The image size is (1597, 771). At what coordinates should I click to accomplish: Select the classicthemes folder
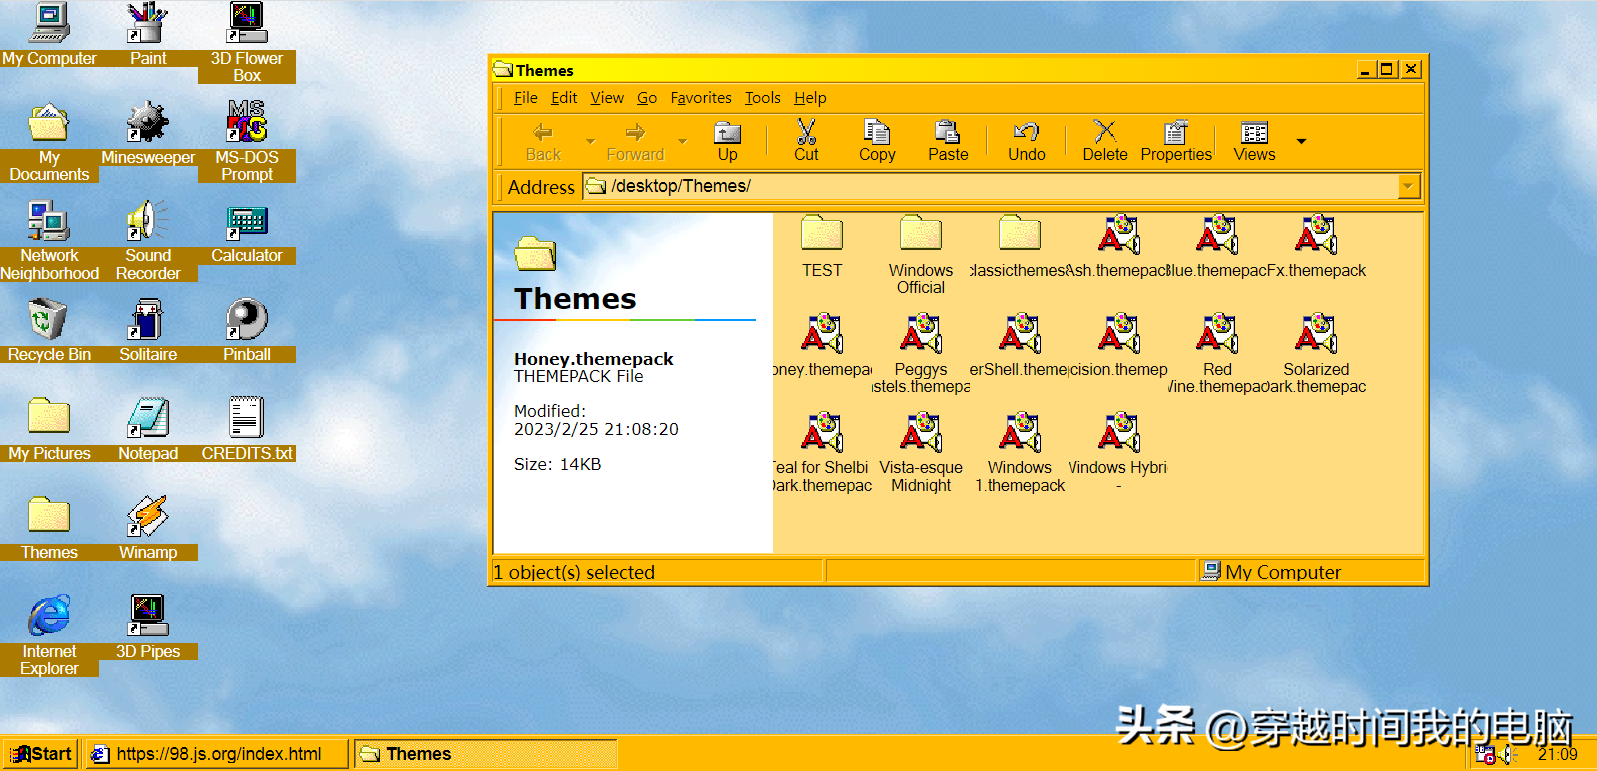(x=1020, y=246)
